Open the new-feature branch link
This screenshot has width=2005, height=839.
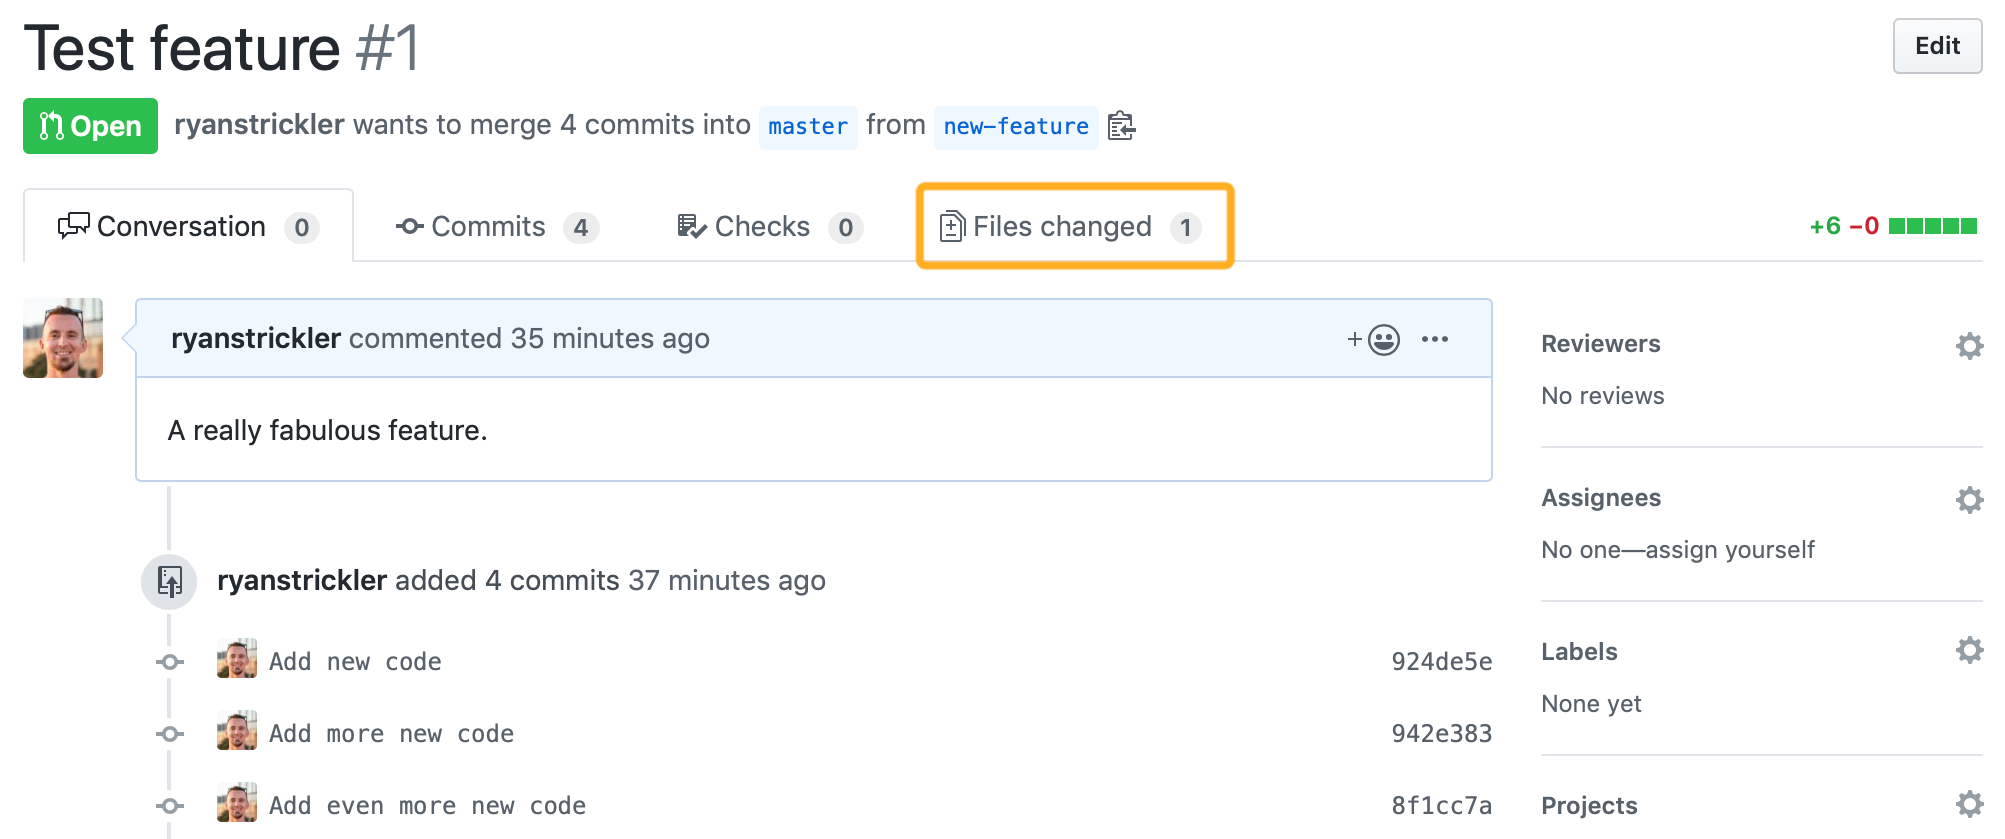1015,127
